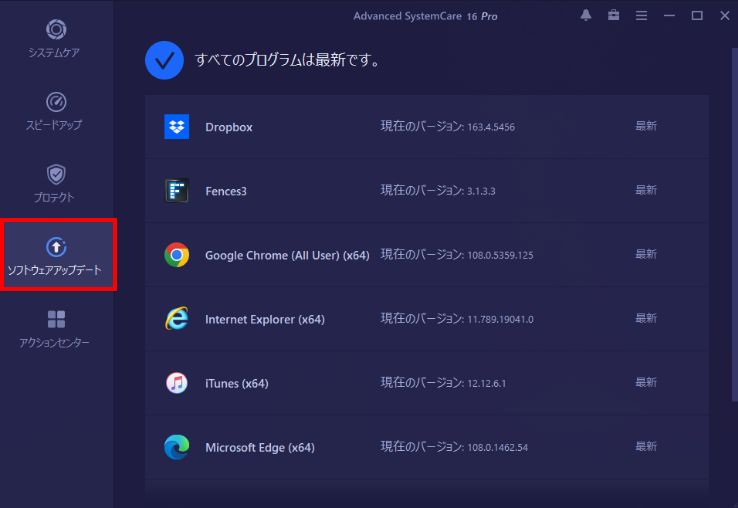Open the プロテクト shield section
The height and width of the screenshot is (508, 738).
point(56,184)
